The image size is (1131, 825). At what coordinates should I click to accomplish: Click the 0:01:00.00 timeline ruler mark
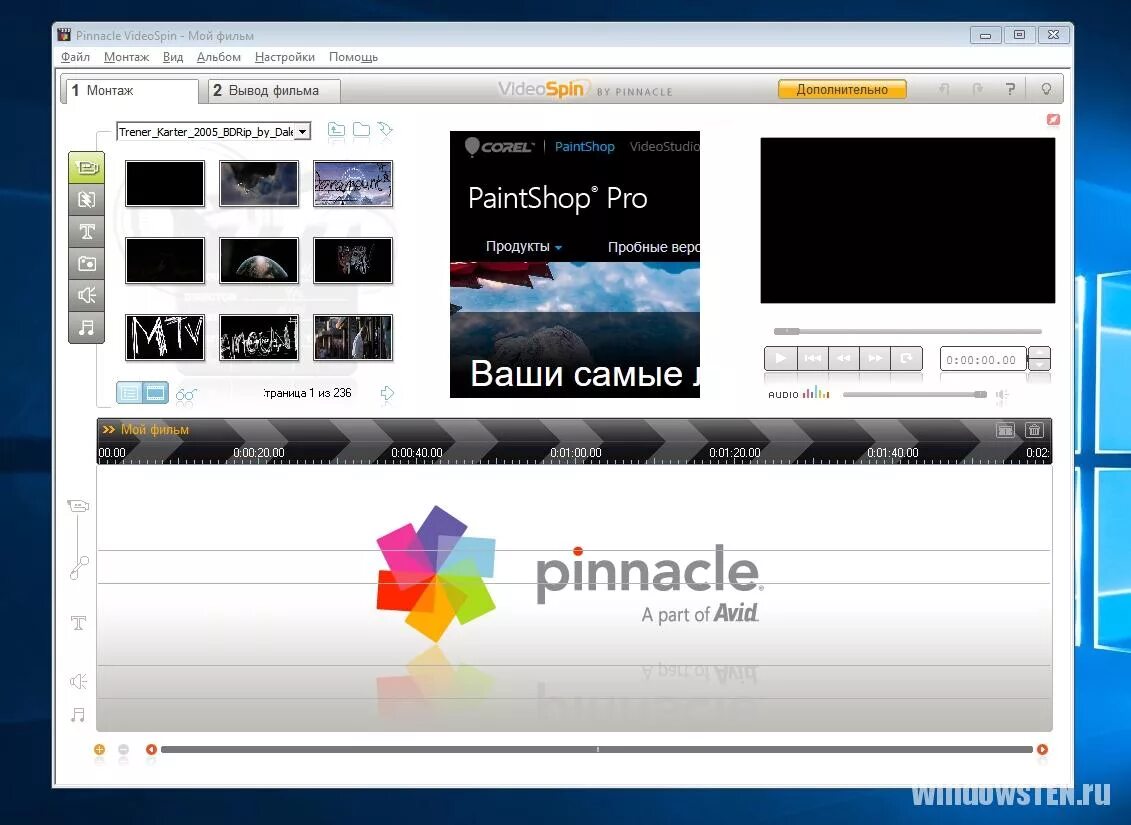(576, 453)
